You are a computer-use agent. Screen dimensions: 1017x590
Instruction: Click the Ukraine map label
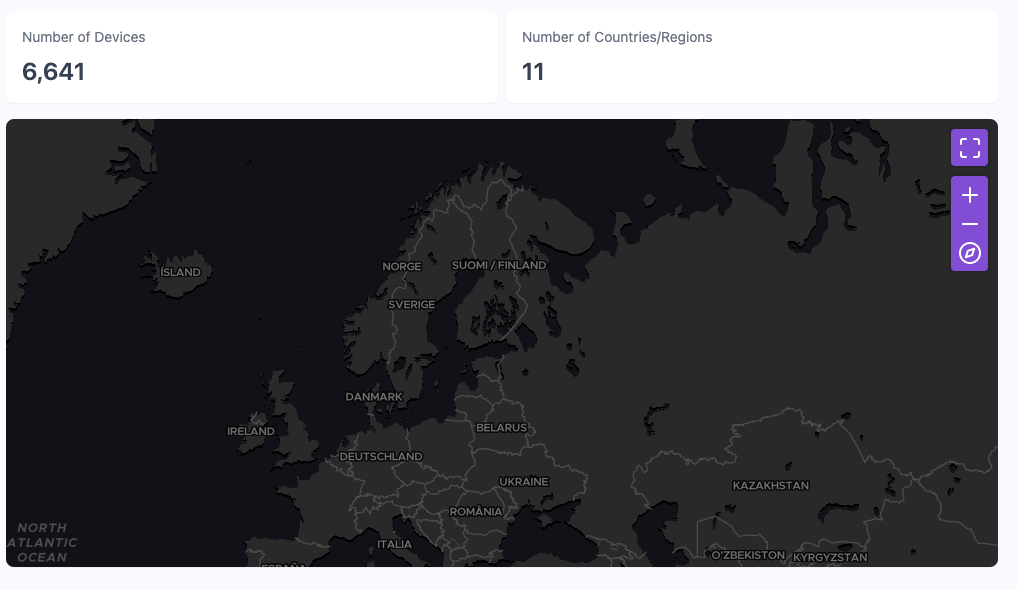(524, 482)
